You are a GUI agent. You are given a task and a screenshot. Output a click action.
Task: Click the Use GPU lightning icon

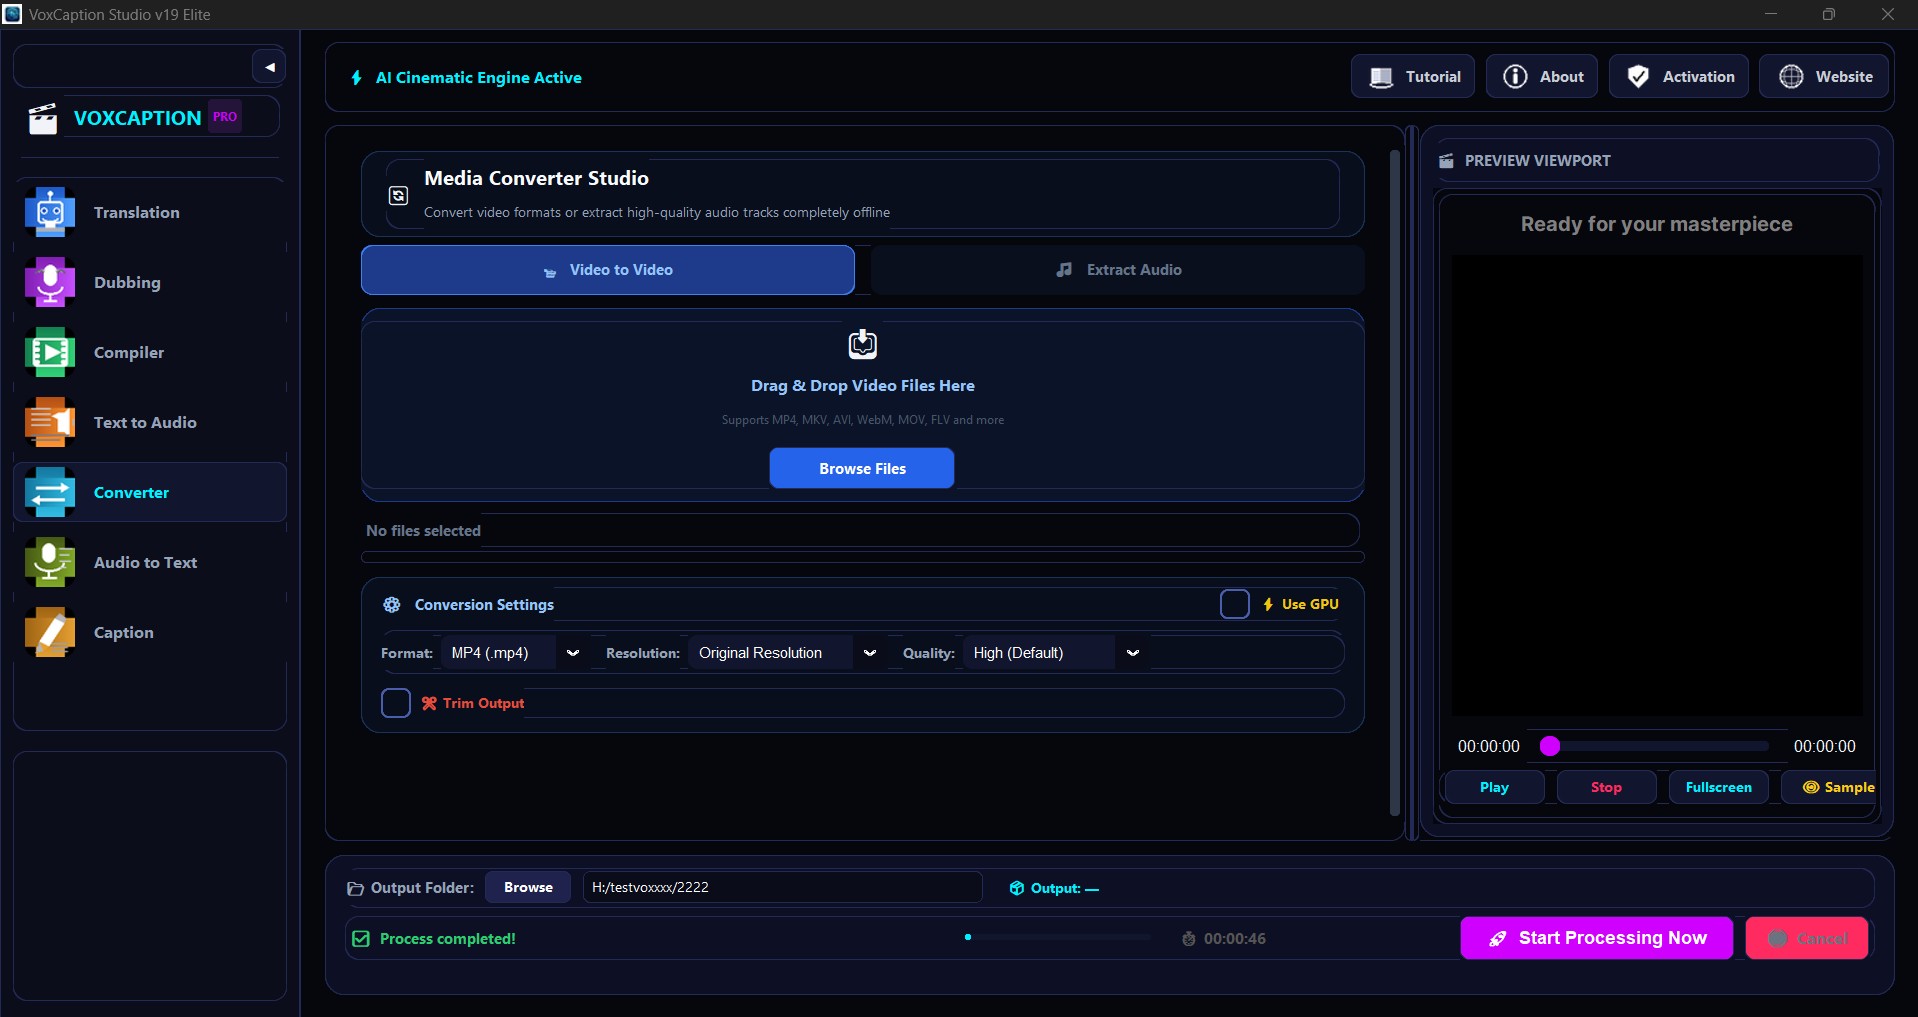[1268, 604]
